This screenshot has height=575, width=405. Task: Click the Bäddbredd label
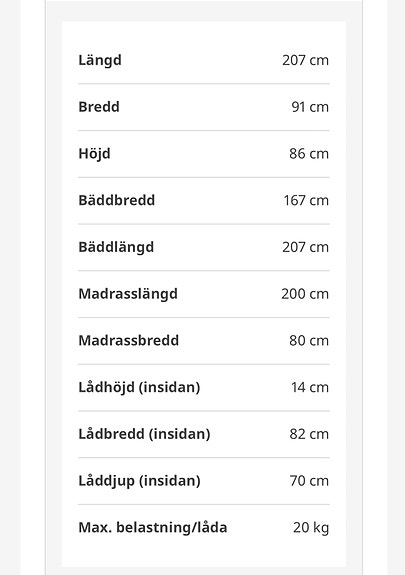click(x=117, y=200)
